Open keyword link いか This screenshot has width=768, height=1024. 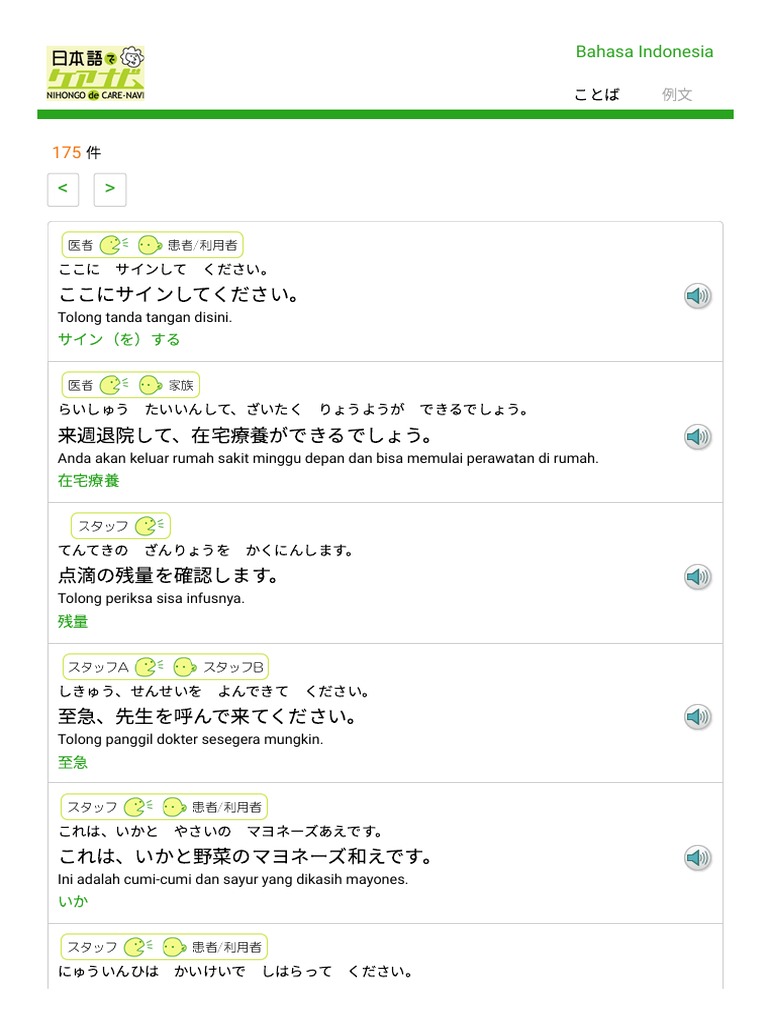click(x=73, y=901)
